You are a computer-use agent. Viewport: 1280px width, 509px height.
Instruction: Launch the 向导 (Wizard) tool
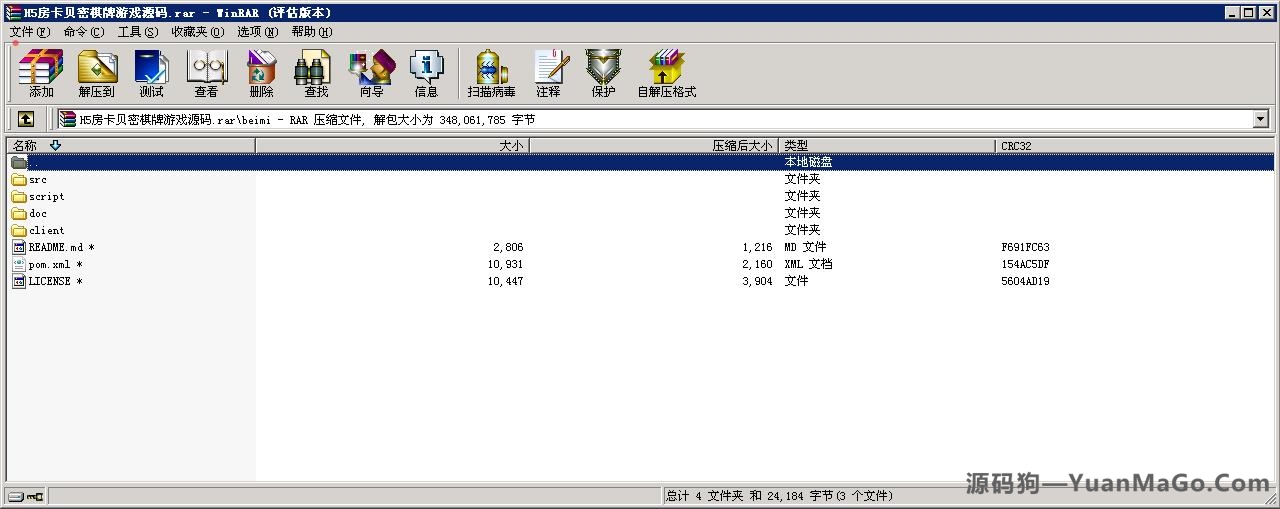(x=371, y=74)
